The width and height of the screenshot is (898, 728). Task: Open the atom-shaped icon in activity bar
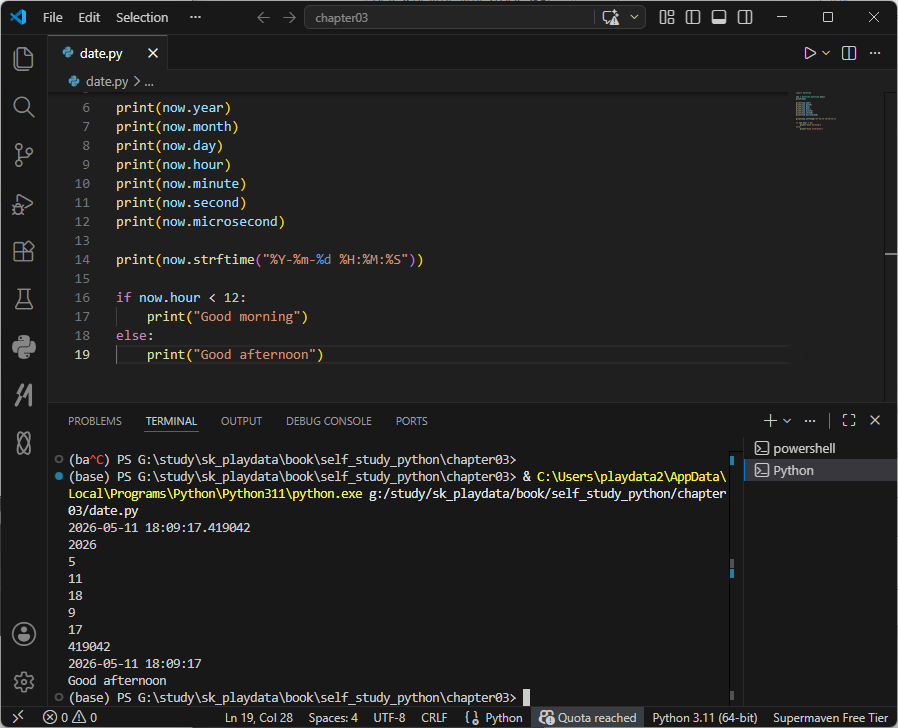pyautogui.click(x=23, y=443)
